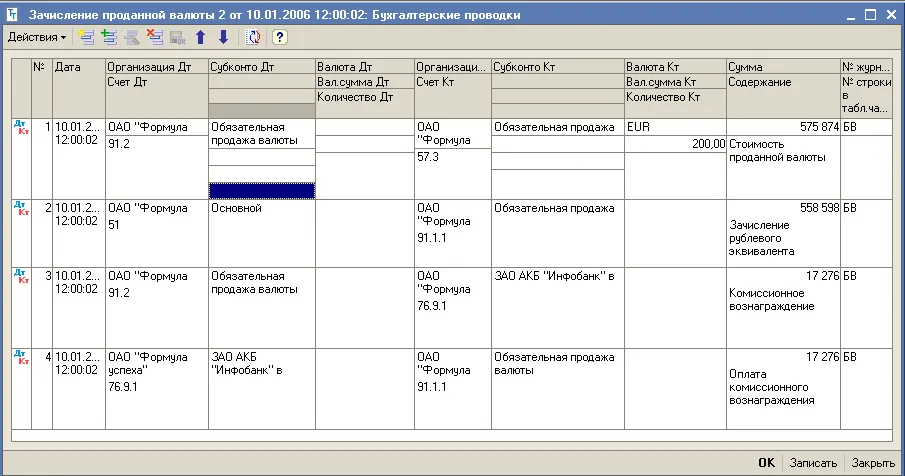
Task: Click the sum 575 874 cell
Action: click(783, 127)
